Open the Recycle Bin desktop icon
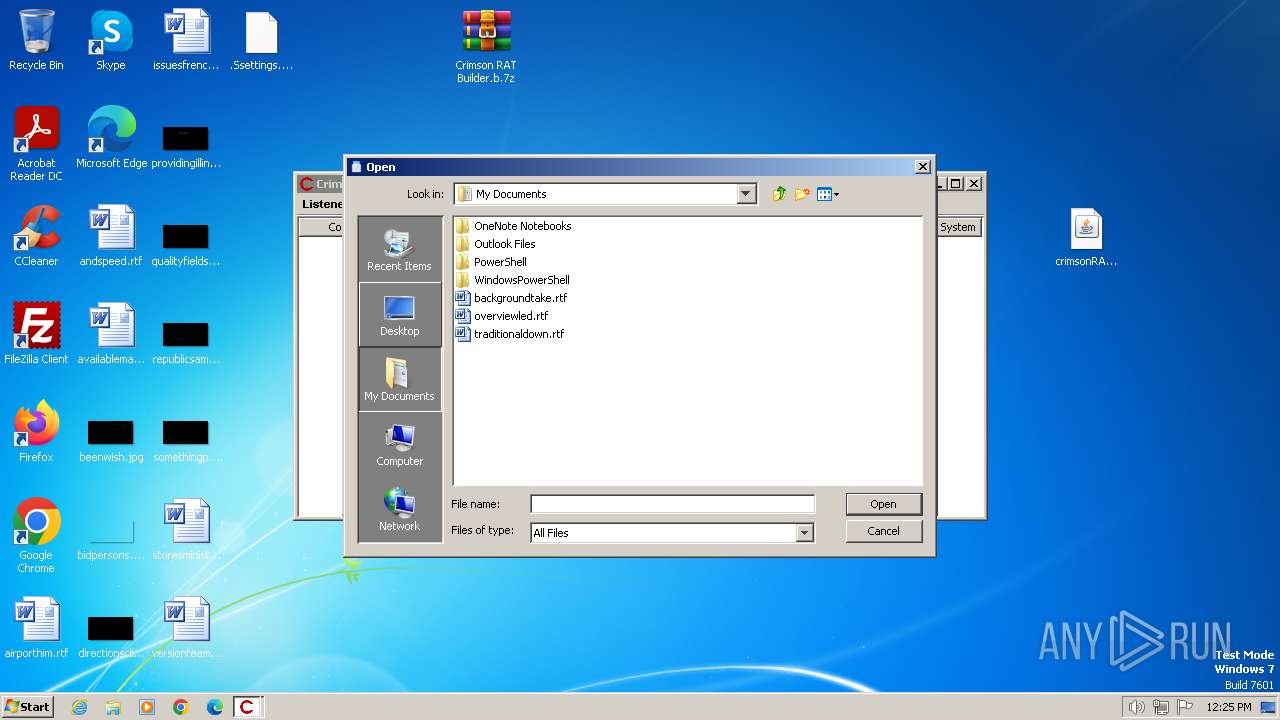This screenshot has height=720, width=1280. [x=36, y=40]
